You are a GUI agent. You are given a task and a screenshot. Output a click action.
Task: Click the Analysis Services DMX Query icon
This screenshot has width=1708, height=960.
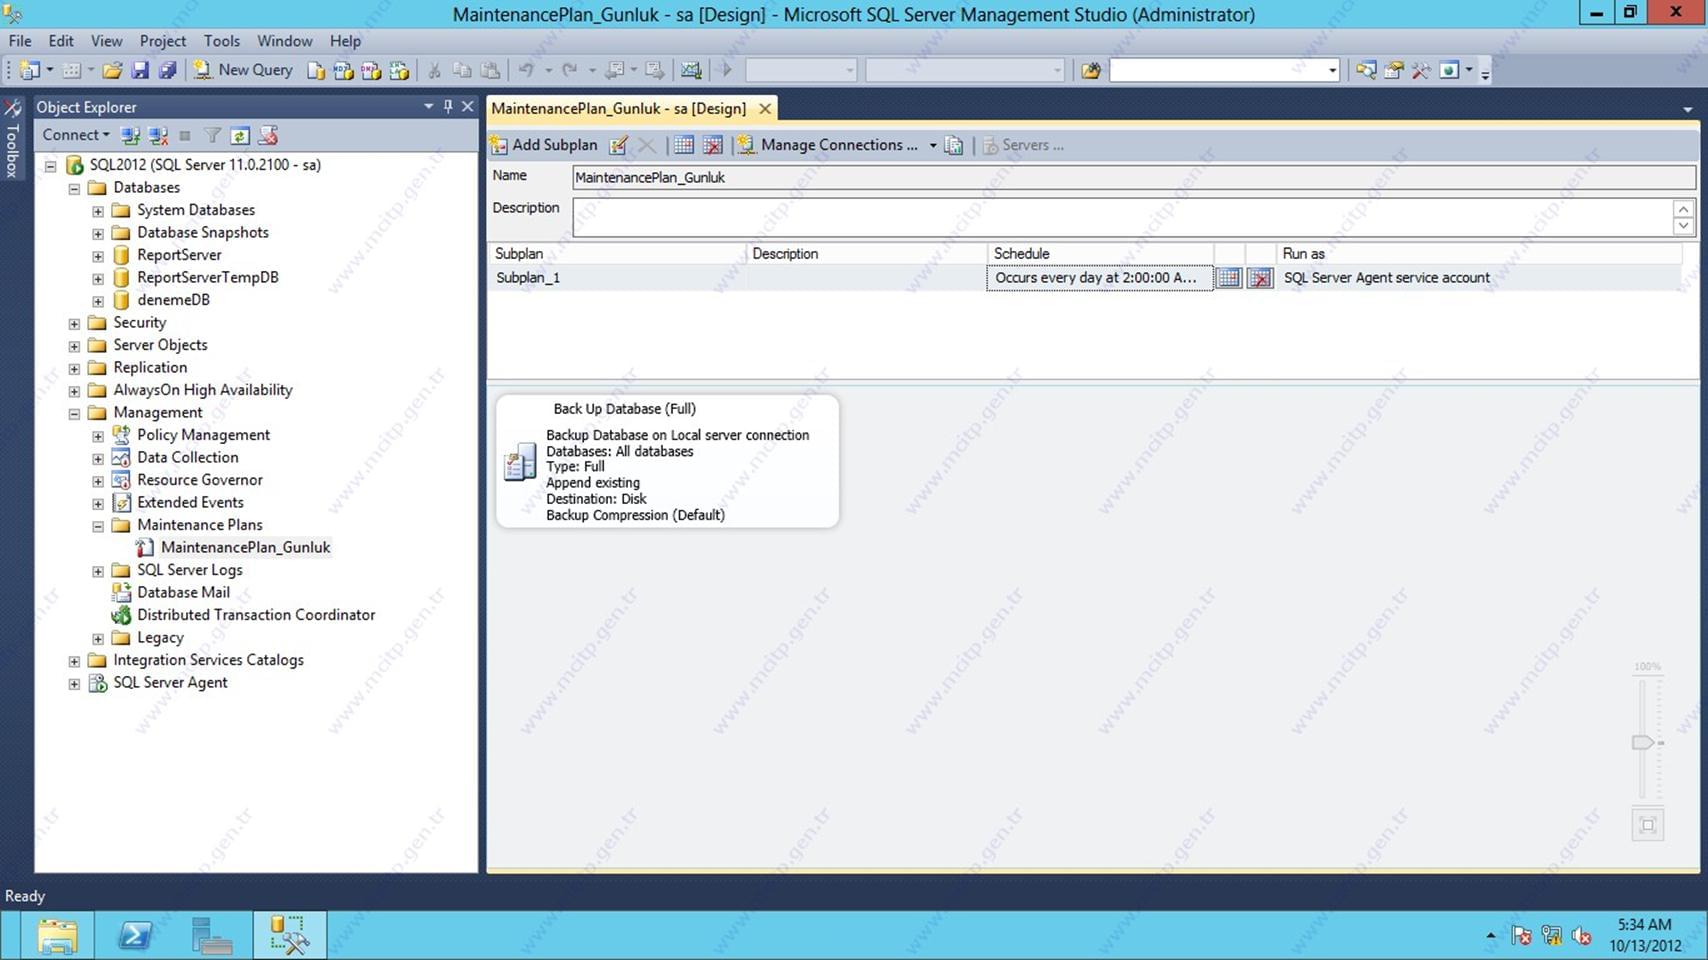[x=371, y=70]
